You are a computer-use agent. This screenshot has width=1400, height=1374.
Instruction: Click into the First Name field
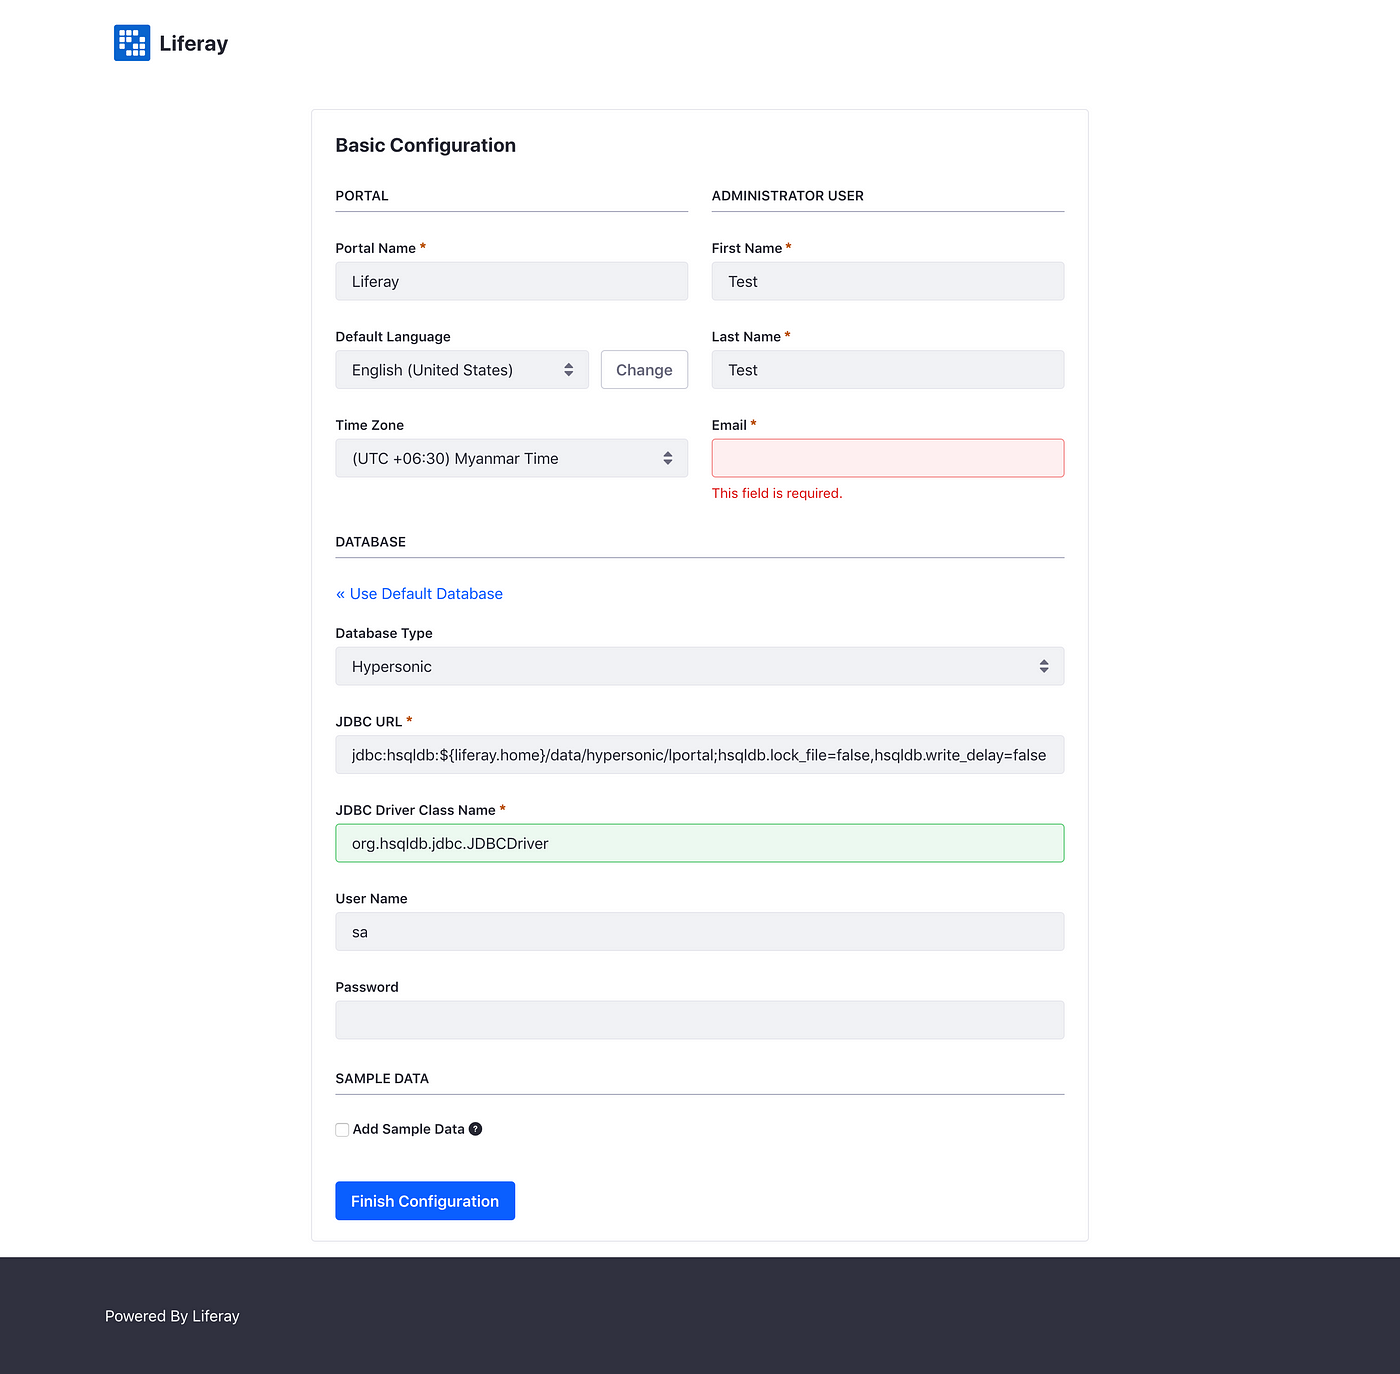coord(888,281)
